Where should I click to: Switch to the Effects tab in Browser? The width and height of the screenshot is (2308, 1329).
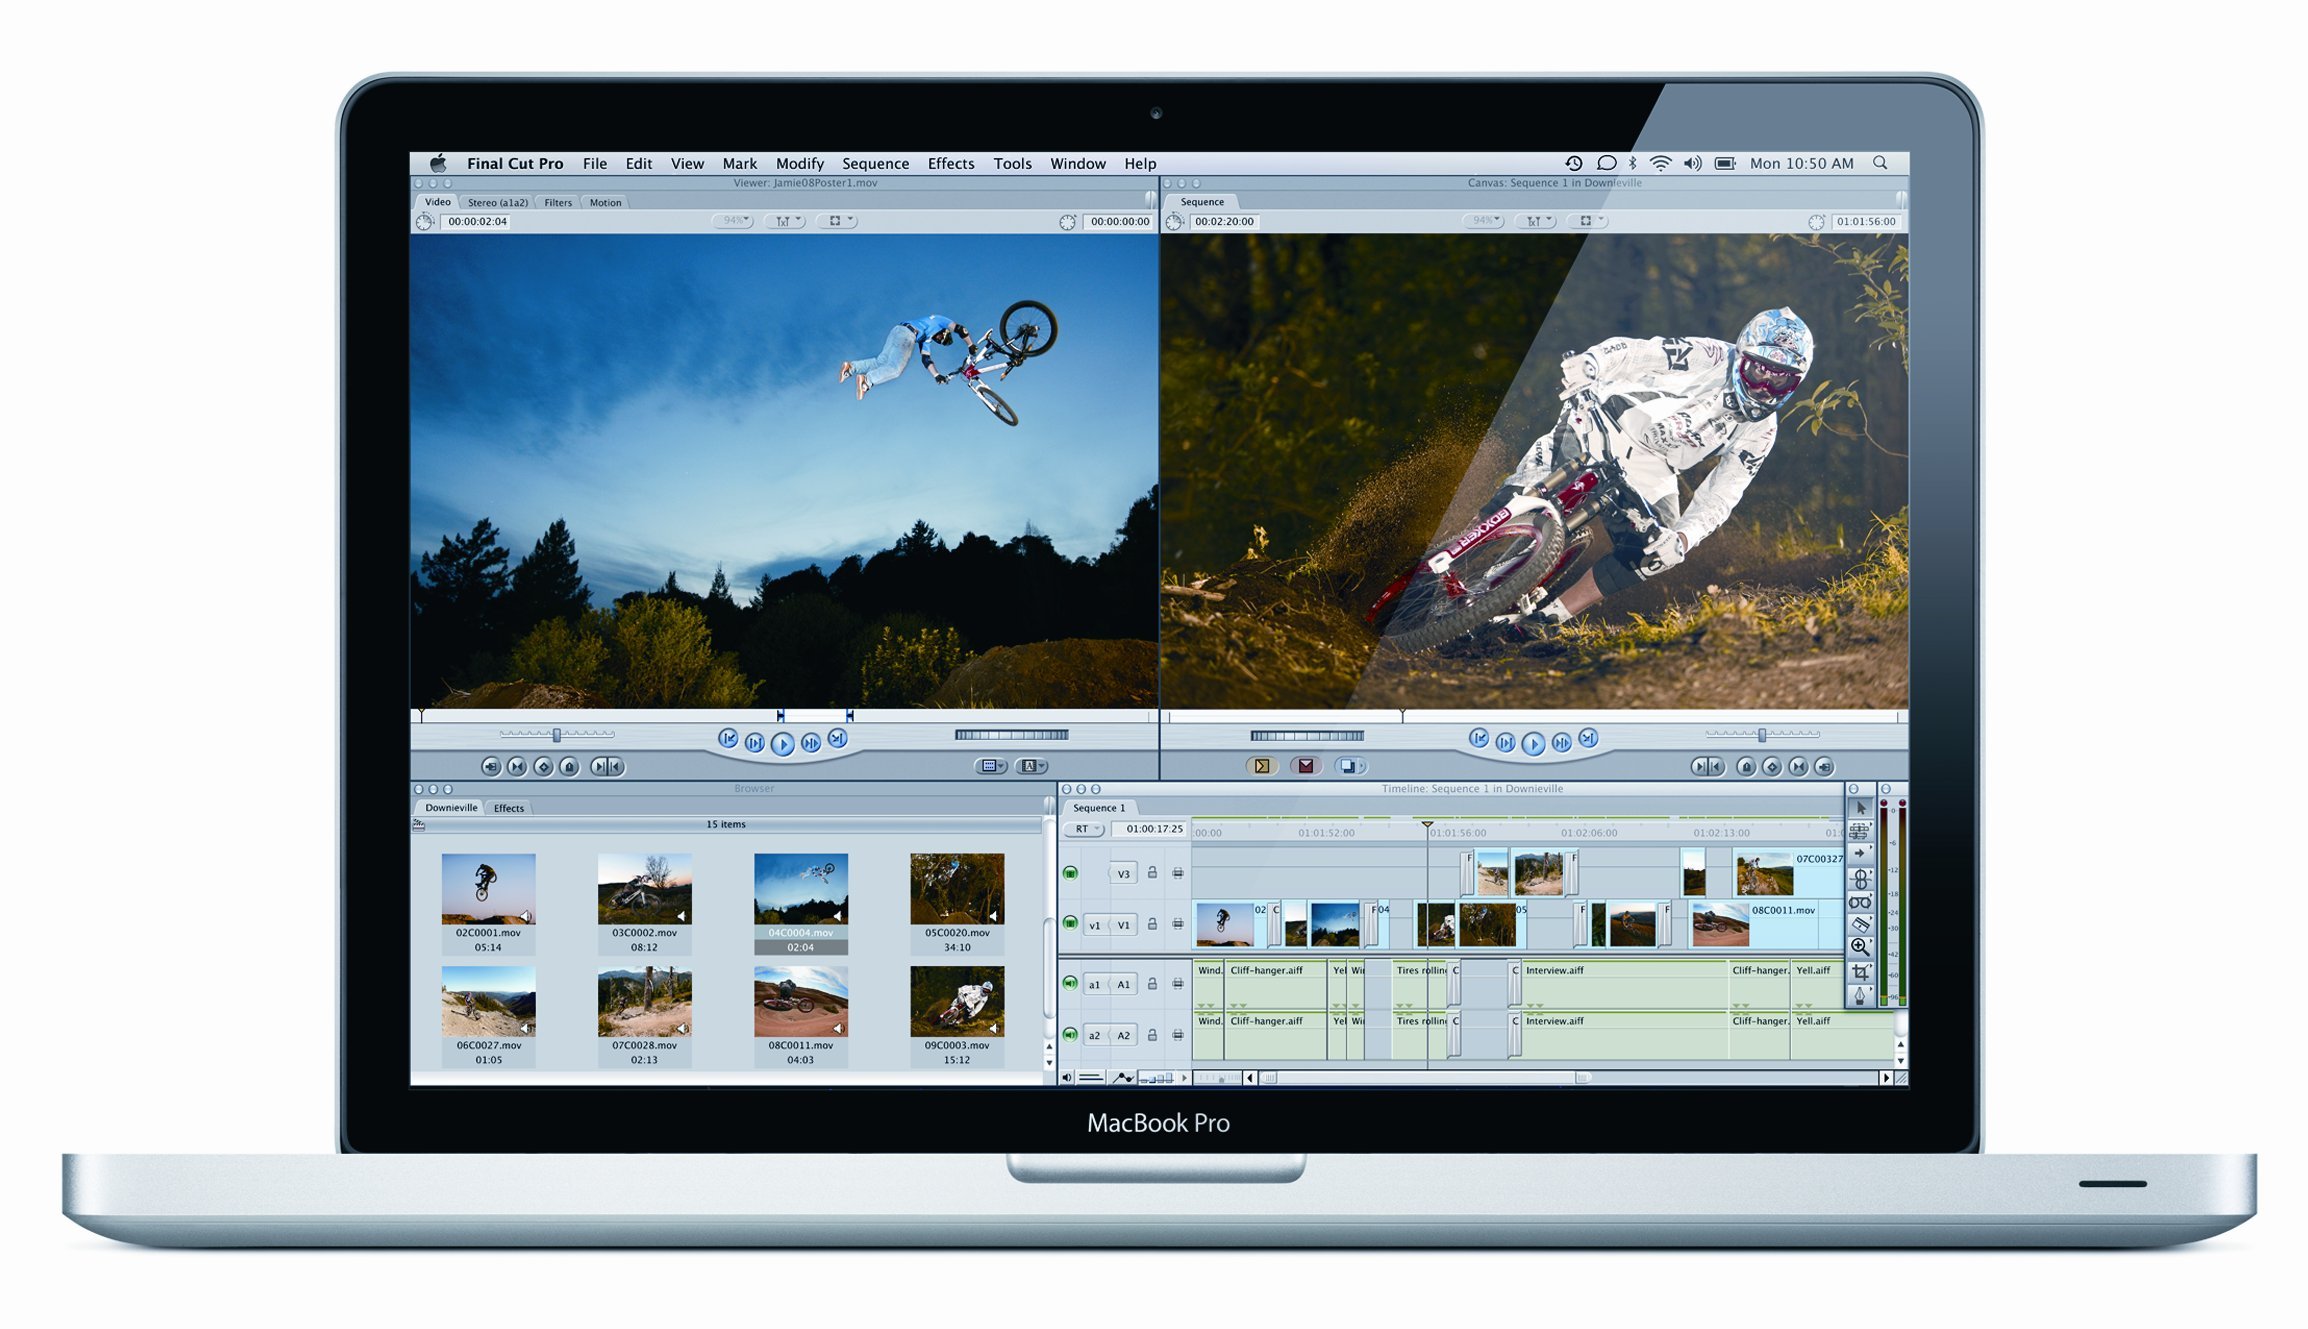(x=508, y=808)
